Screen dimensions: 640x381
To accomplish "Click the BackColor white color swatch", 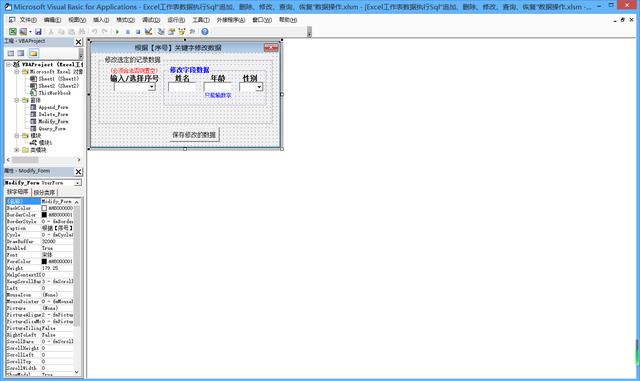I will point(44,208).
